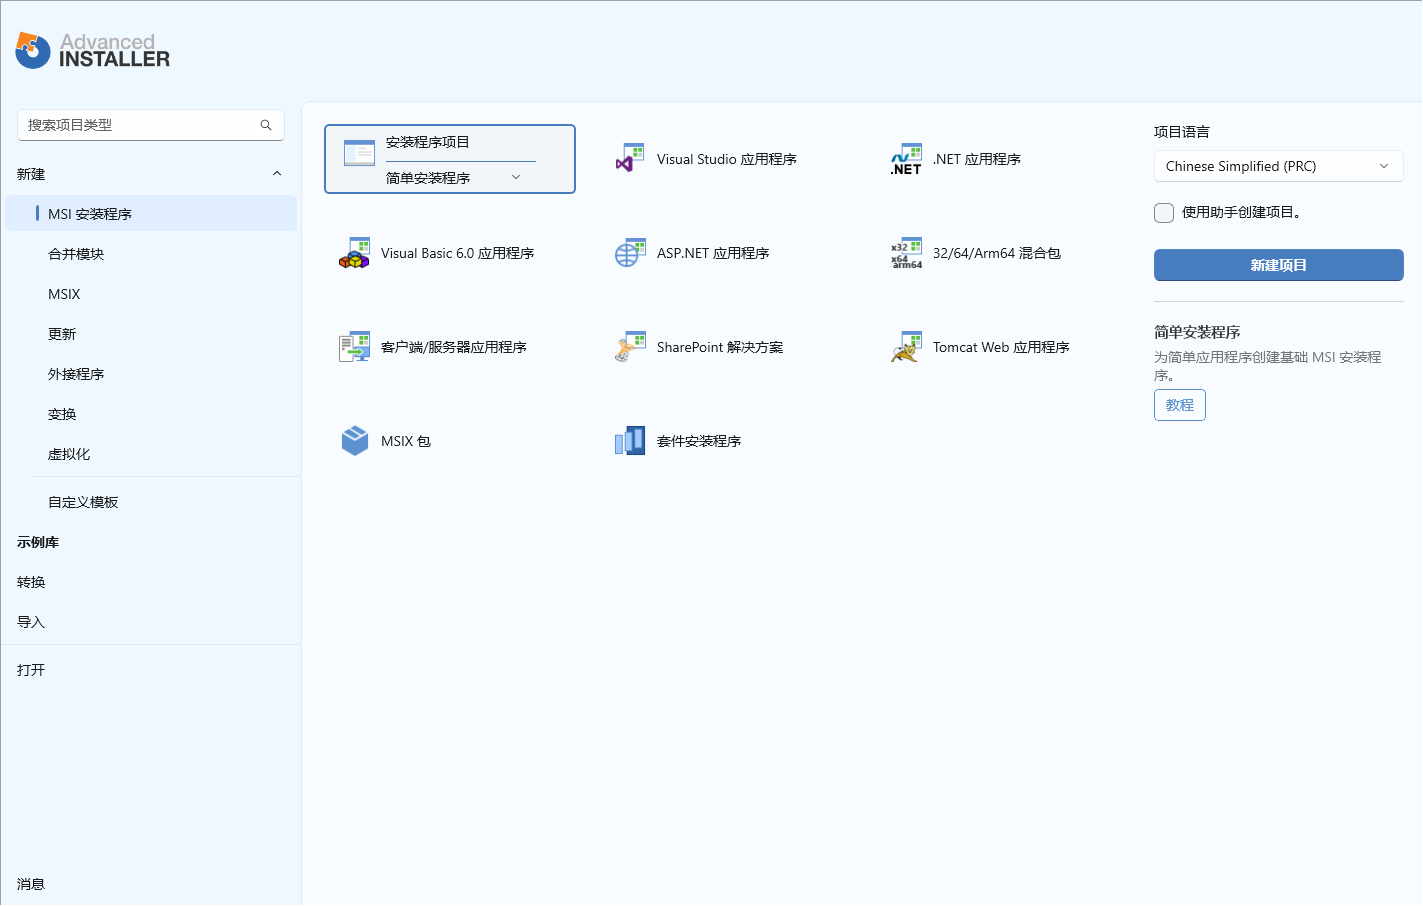Select the 套件安装程序 icon
Image resolution: width=1423 pixels, height=906 pixels.
click(x=630, y=441)
